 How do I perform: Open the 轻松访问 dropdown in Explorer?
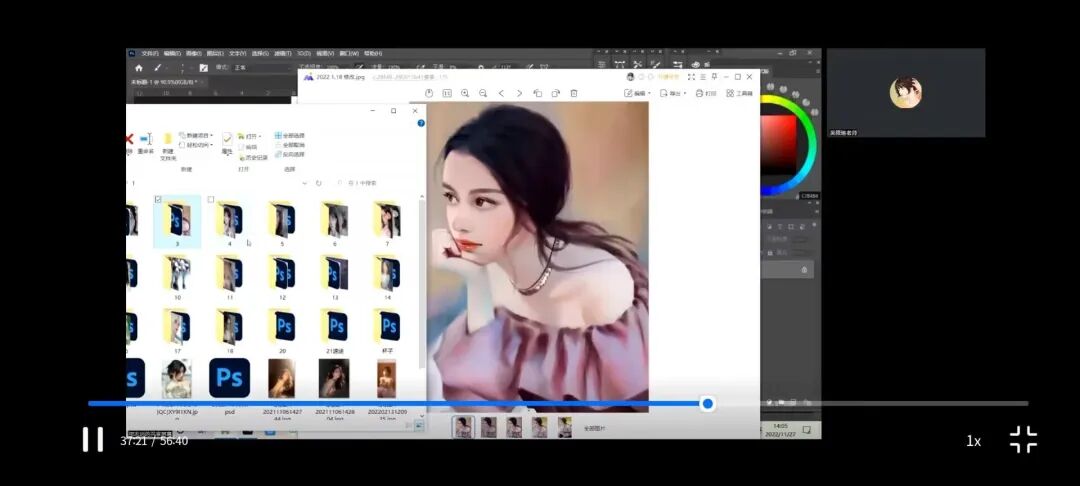(196, 145)
